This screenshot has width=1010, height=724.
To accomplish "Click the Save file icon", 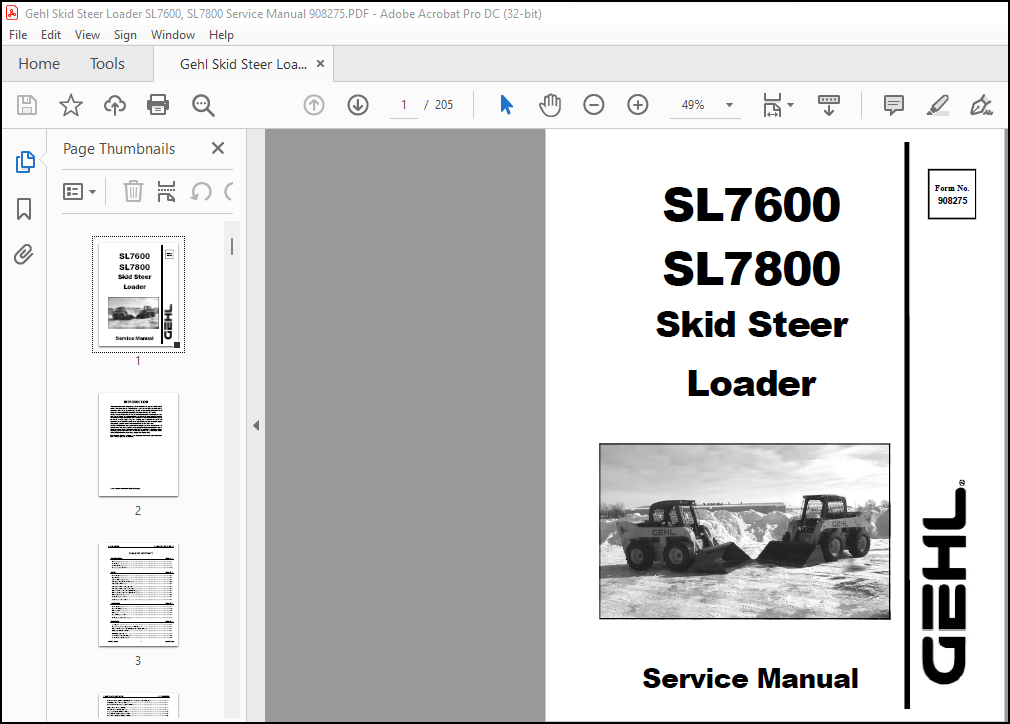I will [x=26, y=105].
